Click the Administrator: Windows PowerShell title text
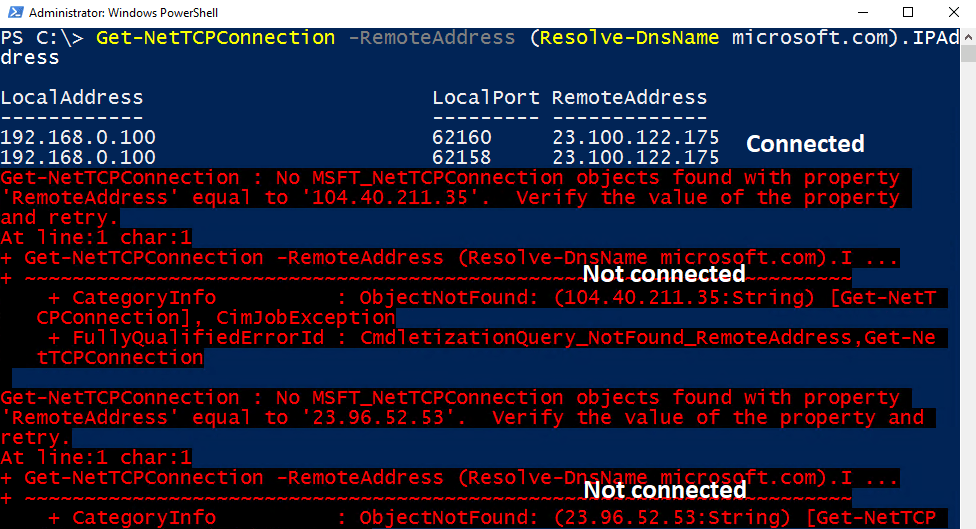 tap(123, 13)
